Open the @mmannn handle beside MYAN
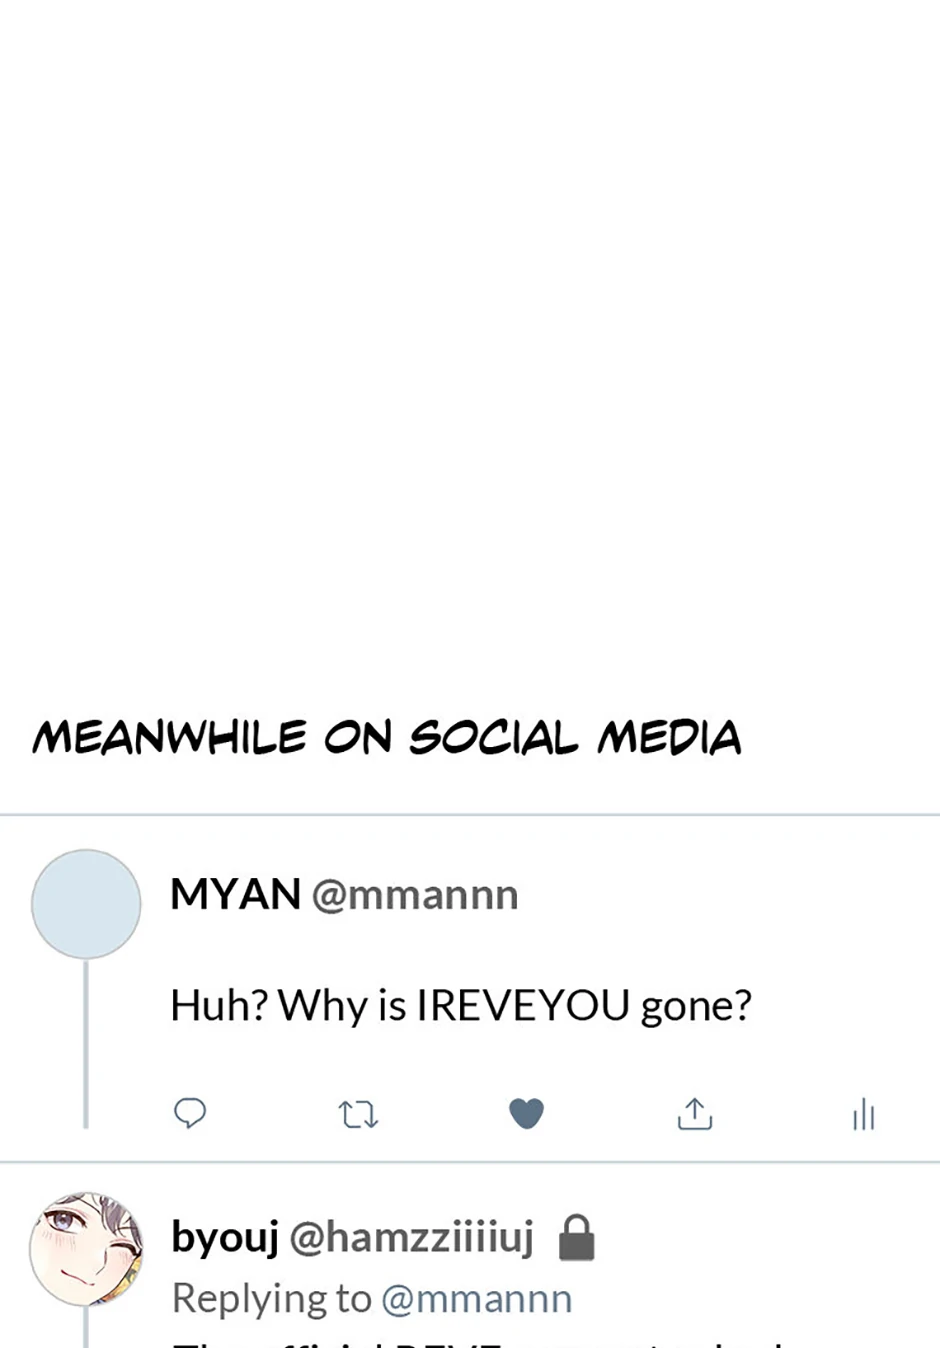Viewport: 940px width, 1348px height. [x=415, y=895]
